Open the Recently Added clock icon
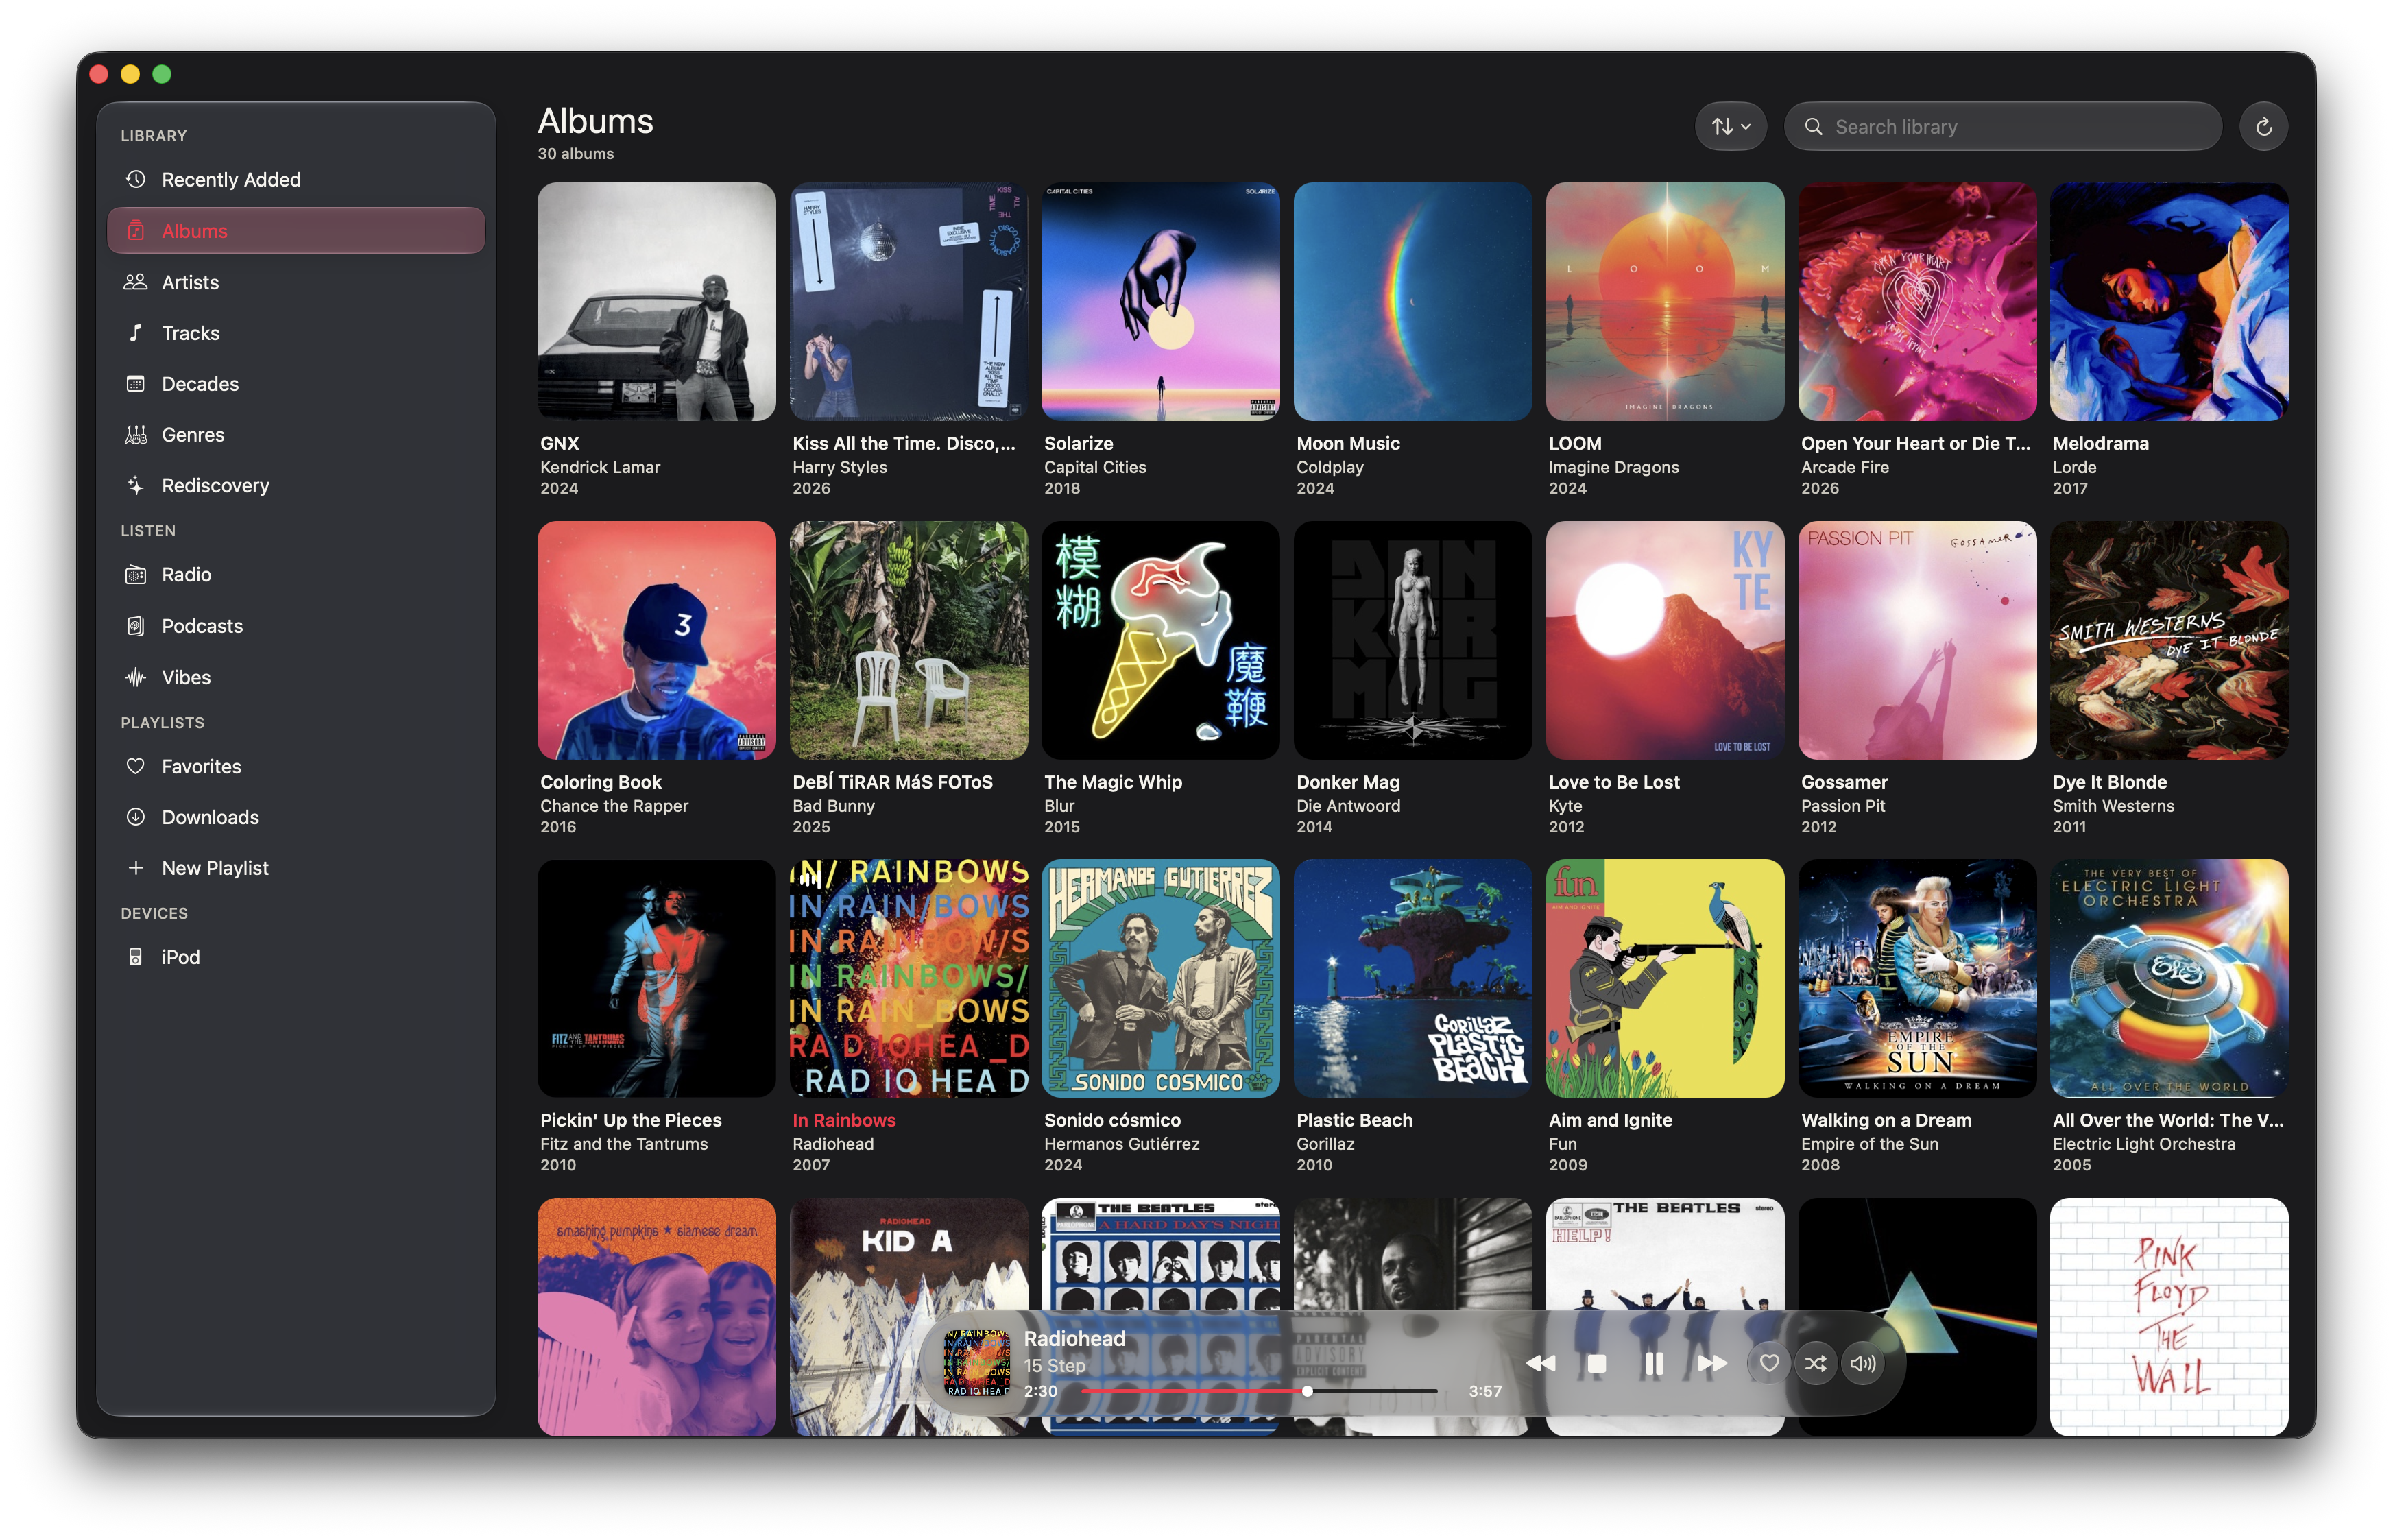 [x=136, y=179]
